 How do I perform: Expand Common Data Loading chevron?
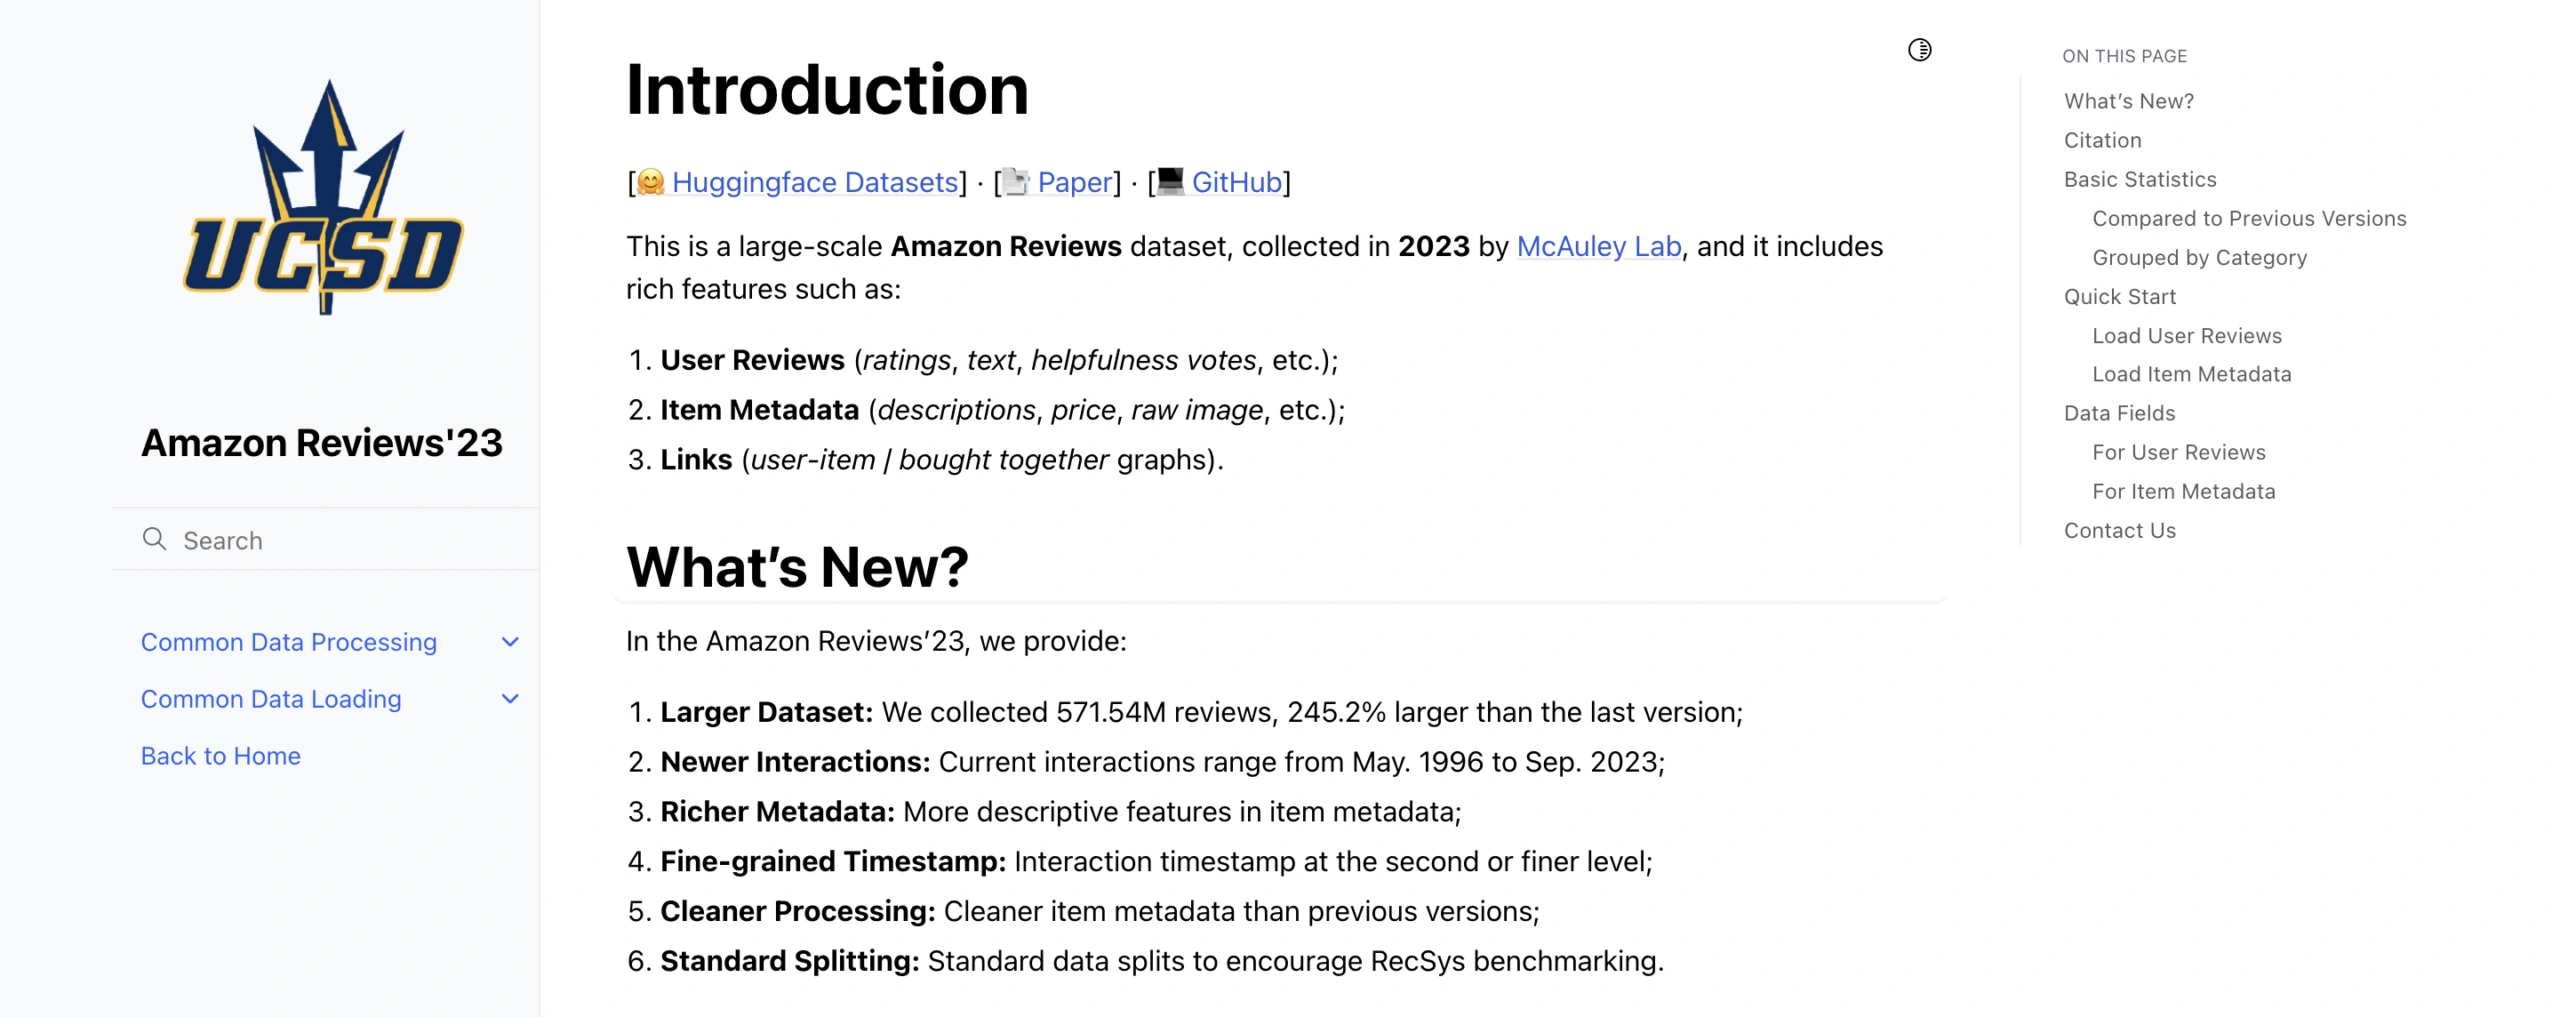click(509, 699)
